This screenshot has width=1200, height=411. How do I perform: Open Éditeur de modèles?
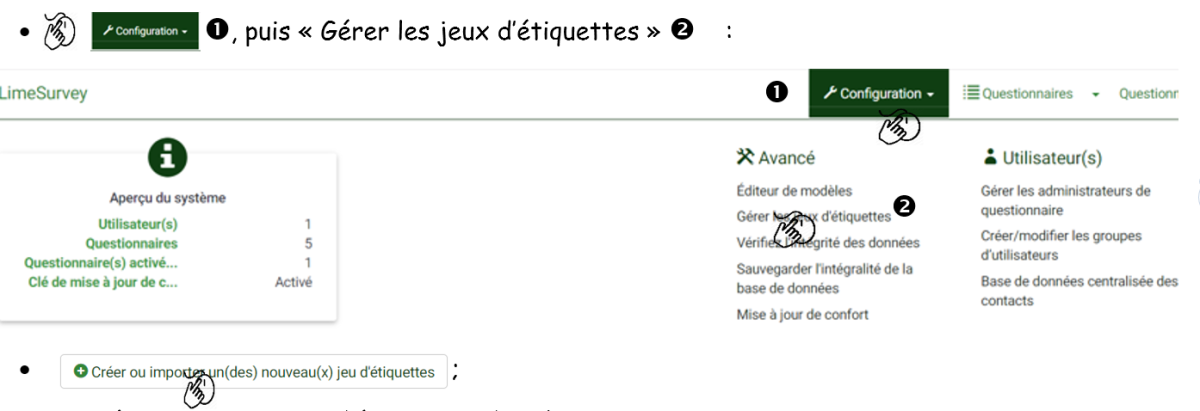794,190
